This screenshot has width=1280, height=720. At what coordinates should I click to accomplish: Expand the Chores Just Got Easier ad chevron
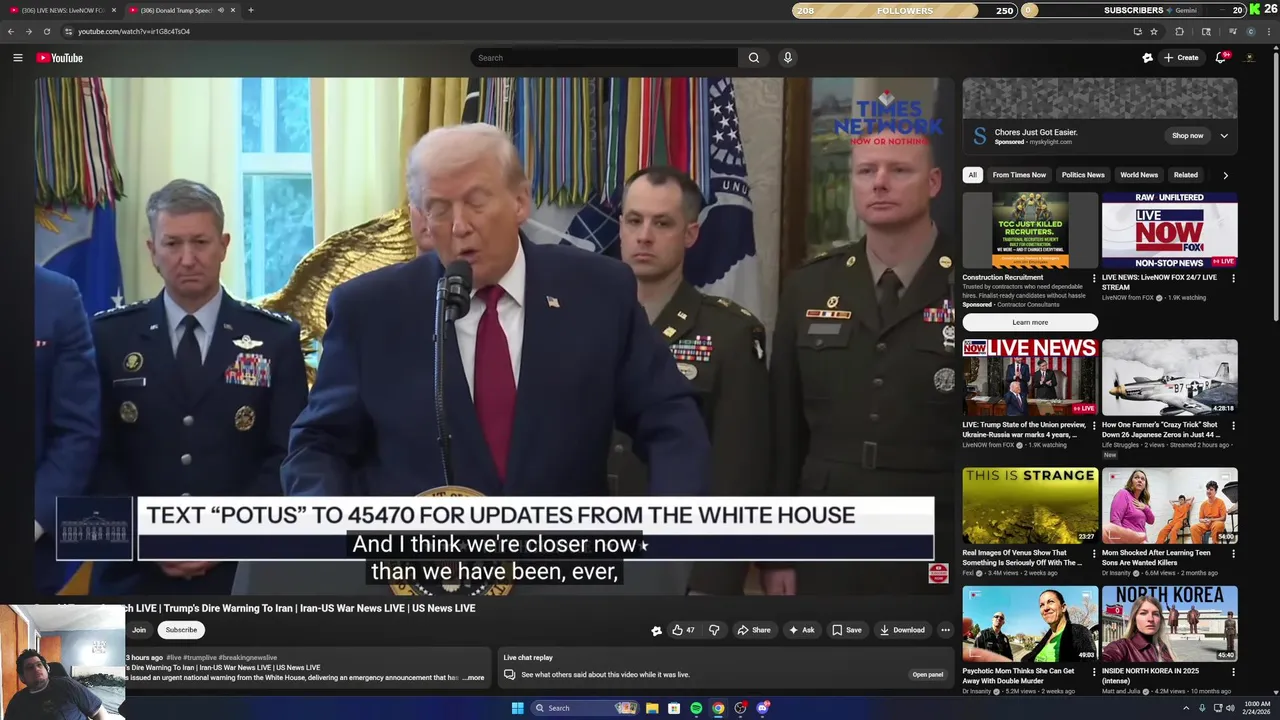coord(1224,136)
